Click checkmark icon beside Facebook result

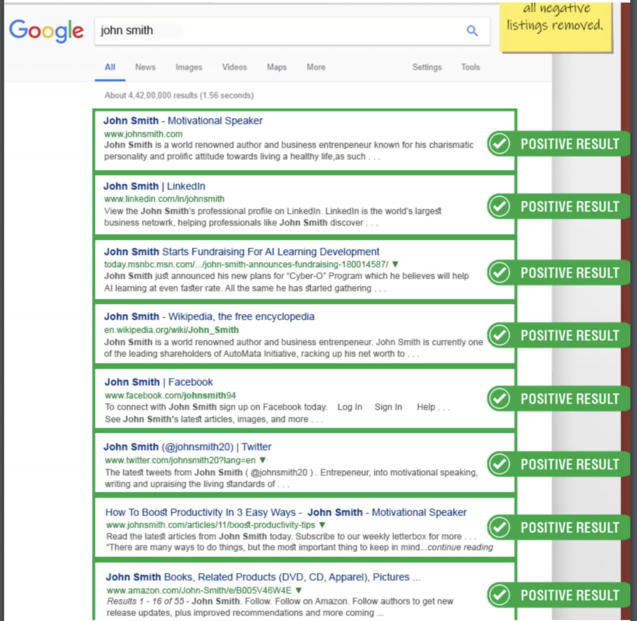[499, 399]
